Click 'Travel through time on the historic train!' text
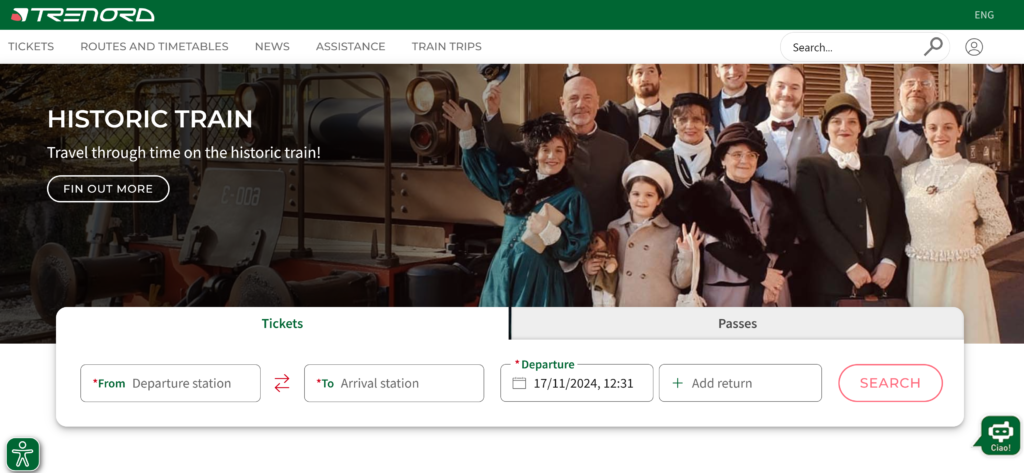1024x473 pixels. click(184, 154)
